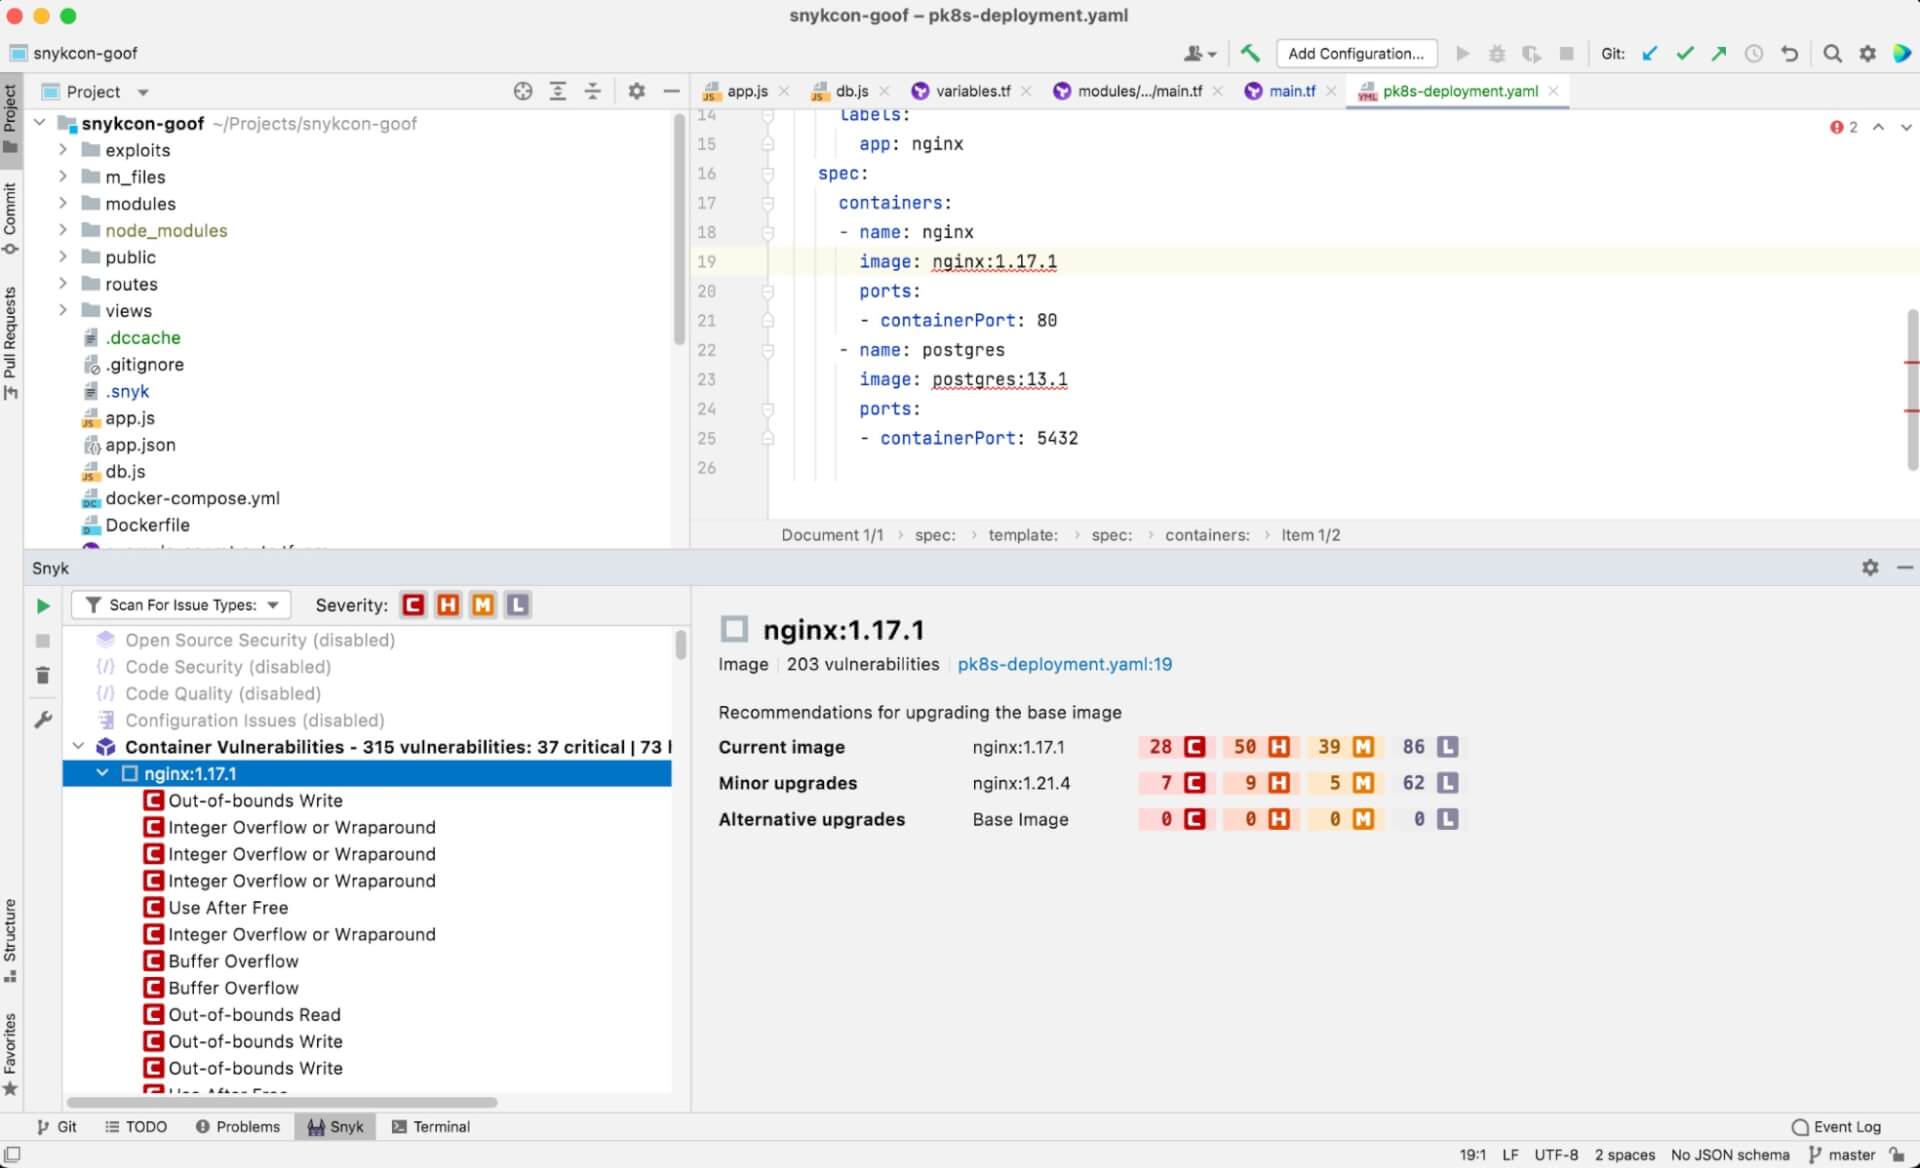Screen dimensions: 1920x1169
Task: Select Out-of-bounds Read vulnerability
Action: click(x=254, y=1016)
